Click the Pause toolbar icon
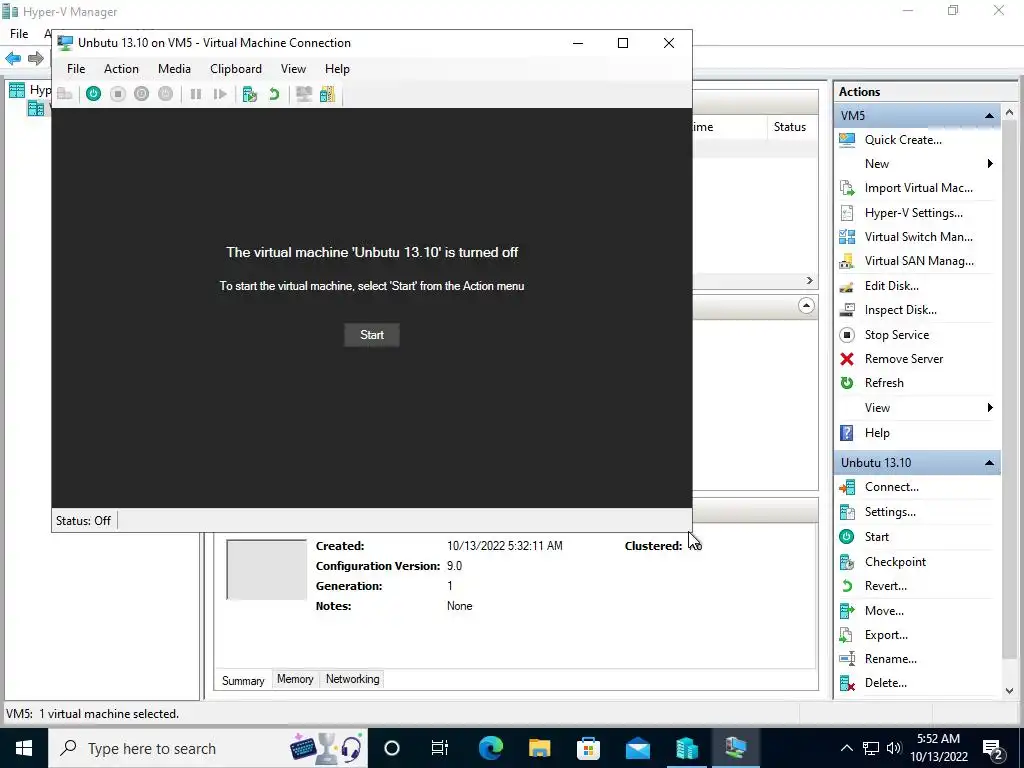This screenshot has width=1024, height=768. click(x=195, y=94)
